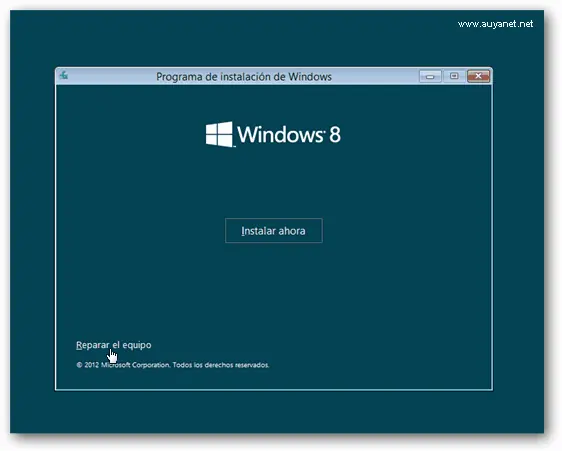The width and height of the screenshot is (562, 451).
Task: Close the Programa de instalación de Windows window
Action: coord(478,76)
